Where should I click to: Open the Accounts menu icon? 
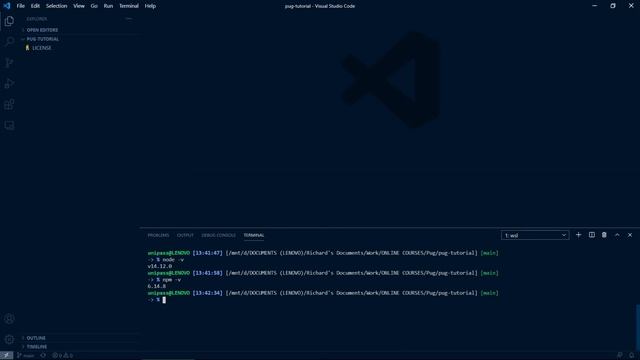click(9, 318)
